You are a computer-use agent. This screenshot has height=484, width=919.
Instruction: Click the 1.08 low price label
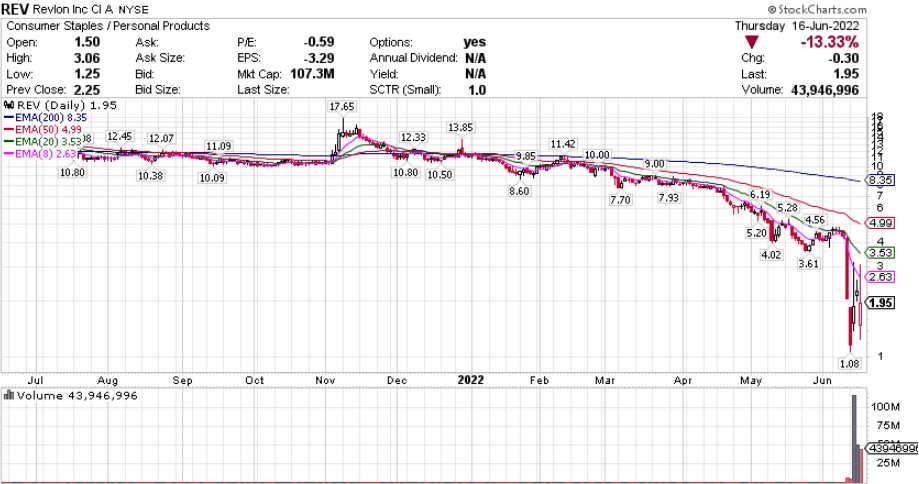coord(849,364)
